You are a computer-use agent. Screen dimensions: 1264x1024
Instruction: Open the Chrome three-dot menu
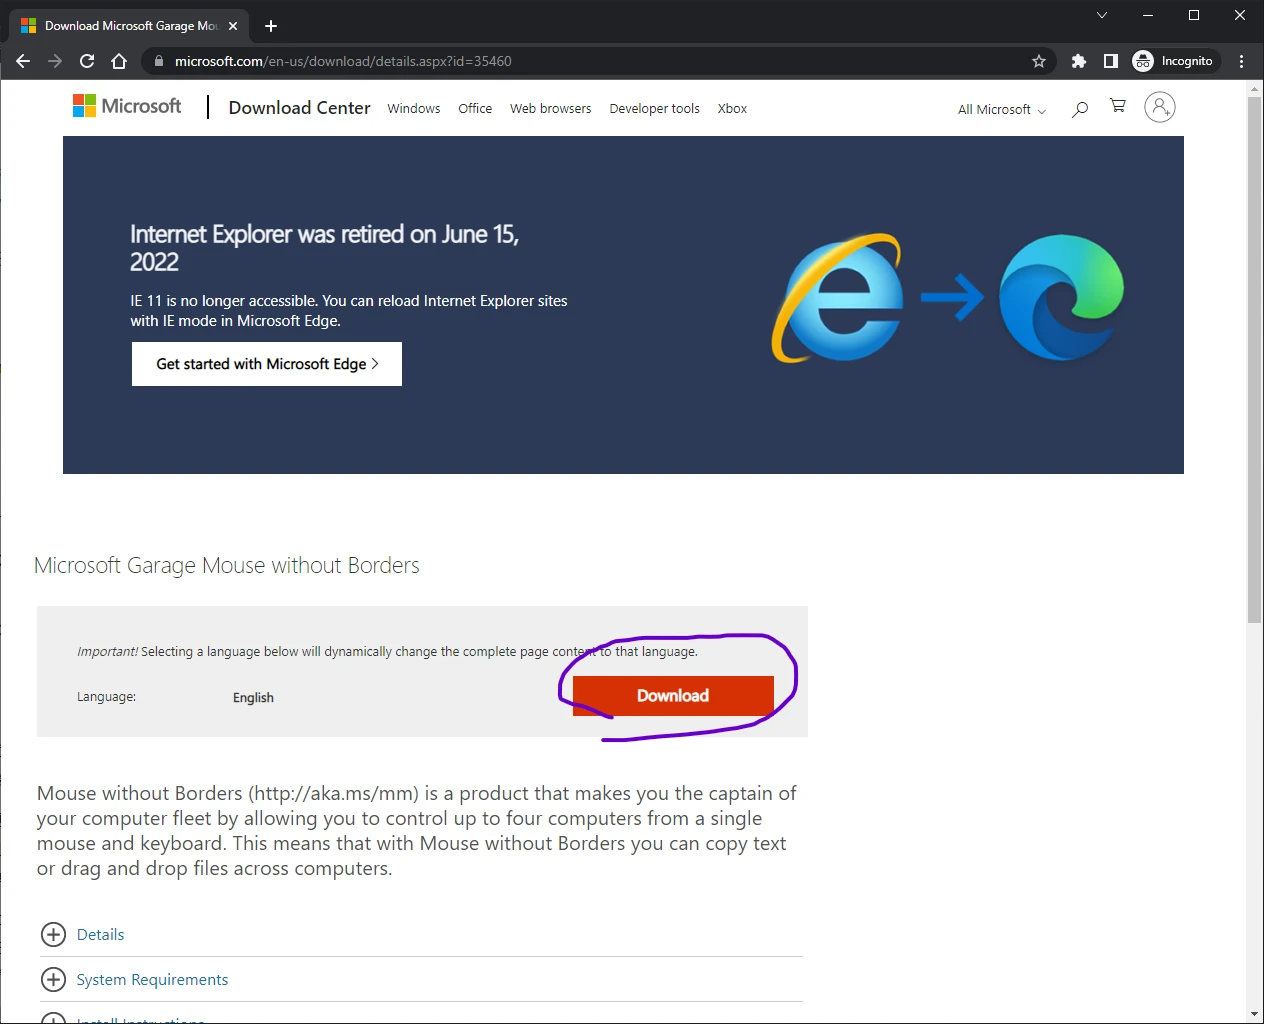click(x=1241, y=61)
